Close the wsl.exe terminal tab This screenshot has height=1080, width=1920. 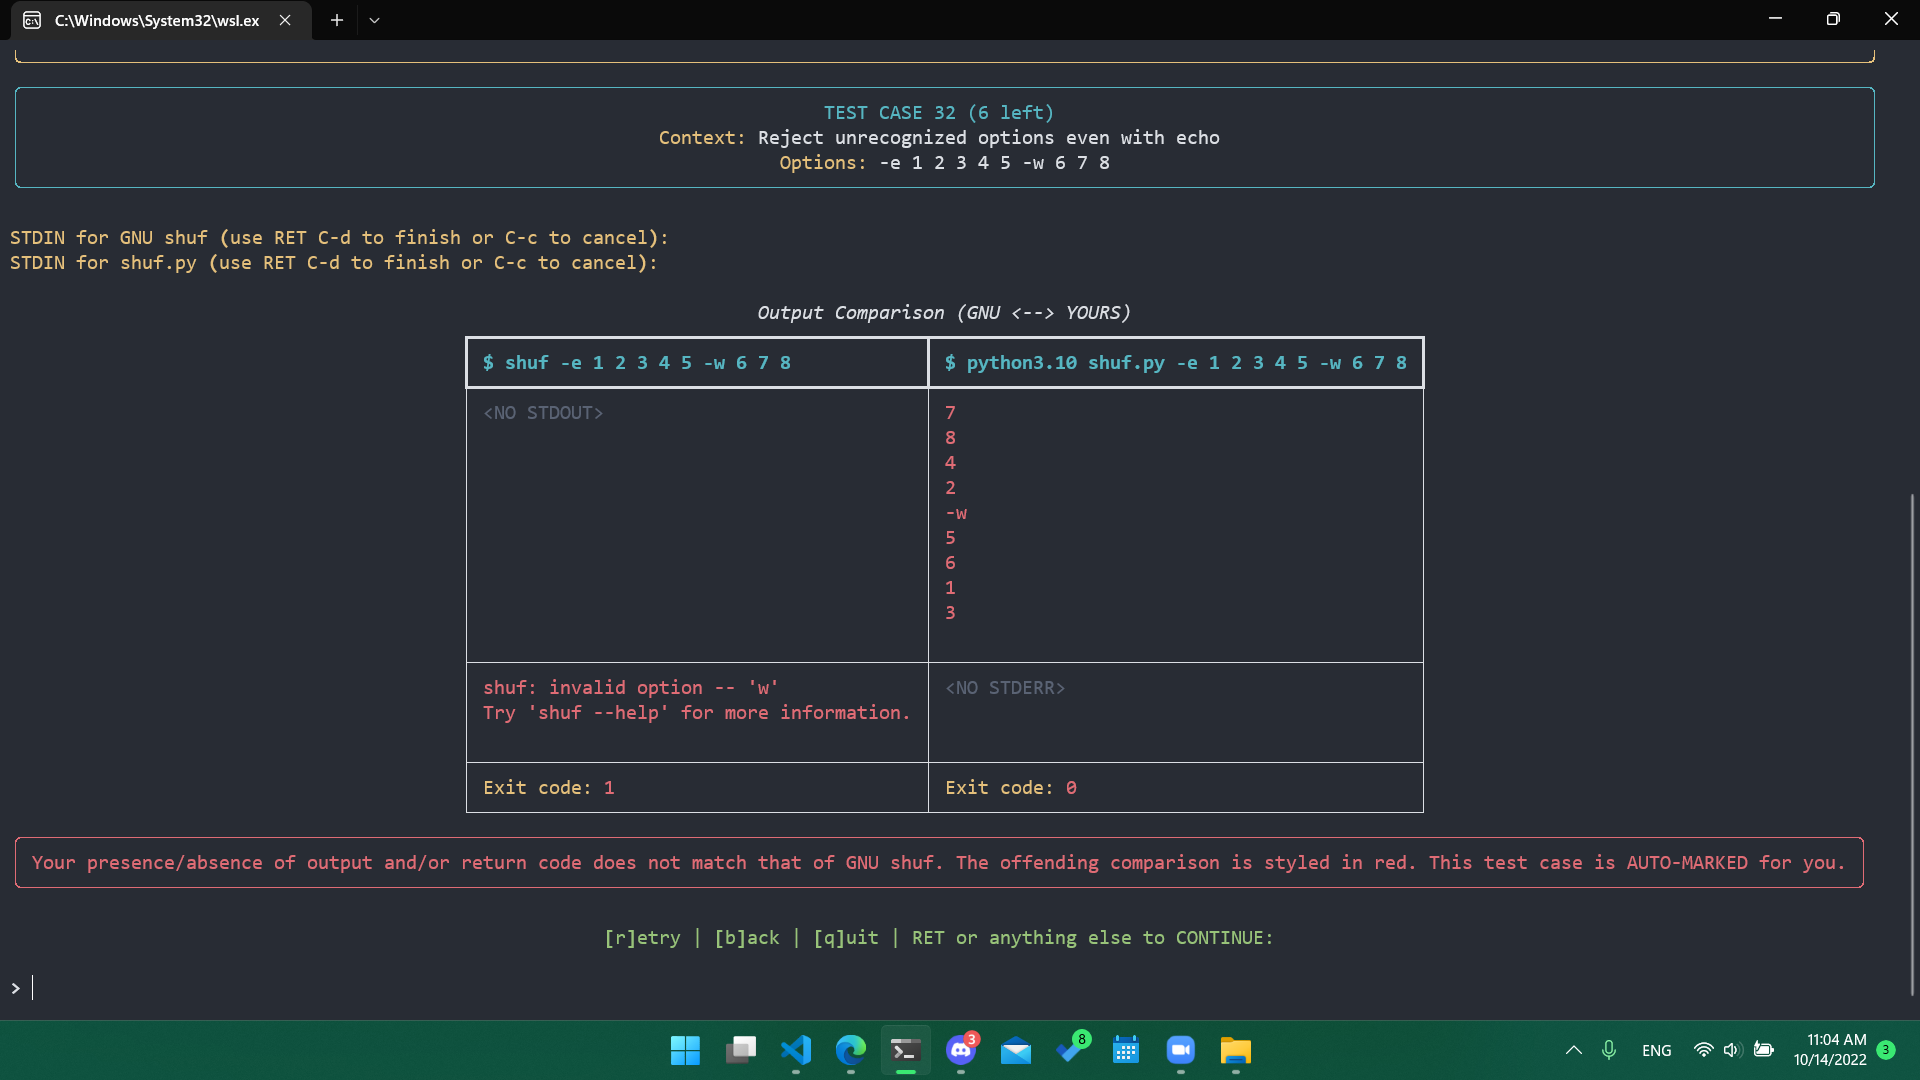coord(285,20)
